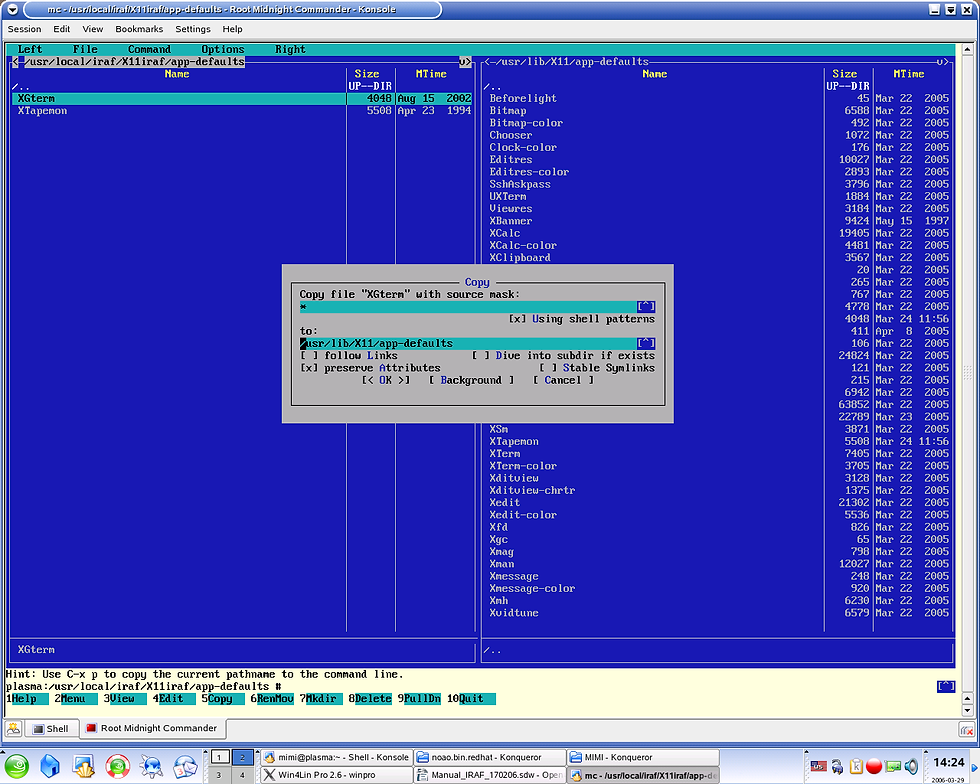
Task: Open the history dropdown of the destination path field
Action: click(x=646, y=343)
